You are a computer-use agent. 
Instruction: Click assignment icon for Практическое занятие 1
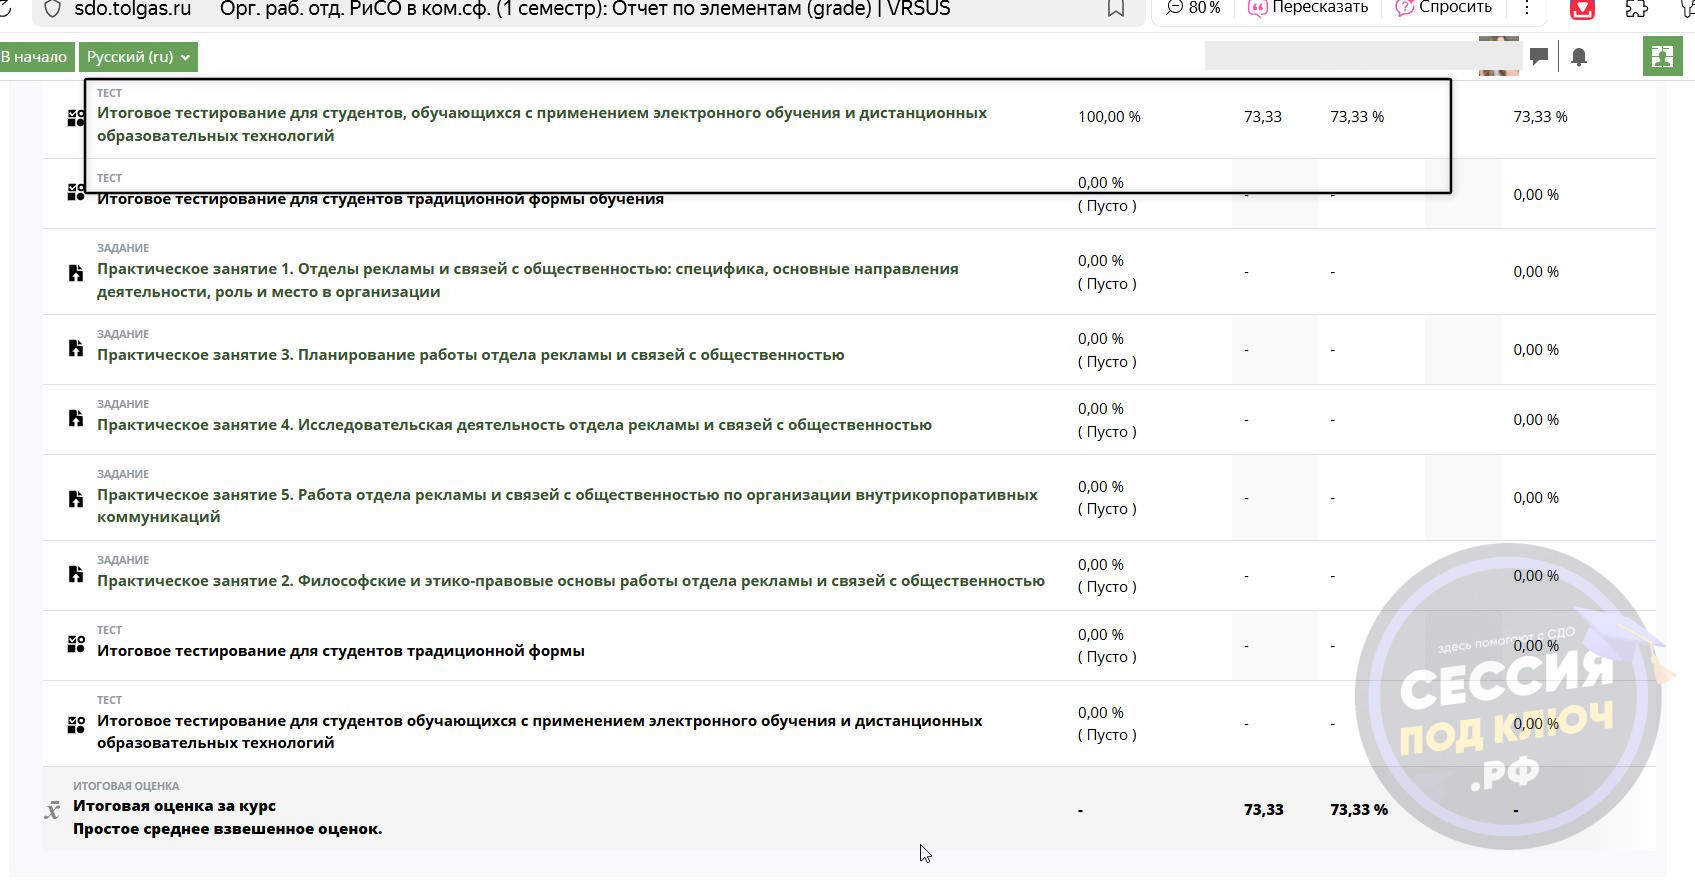coord(76,273)
